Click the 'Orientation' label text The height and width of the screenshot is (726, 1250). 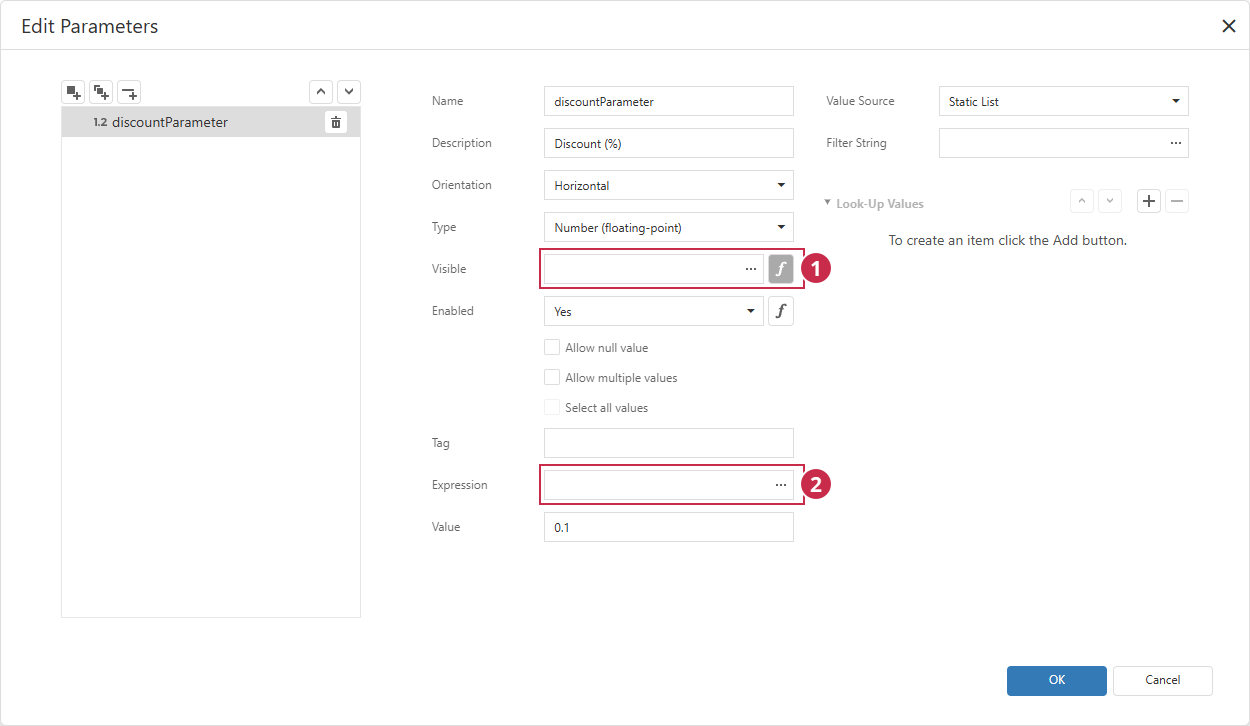[x=462, y=185]
